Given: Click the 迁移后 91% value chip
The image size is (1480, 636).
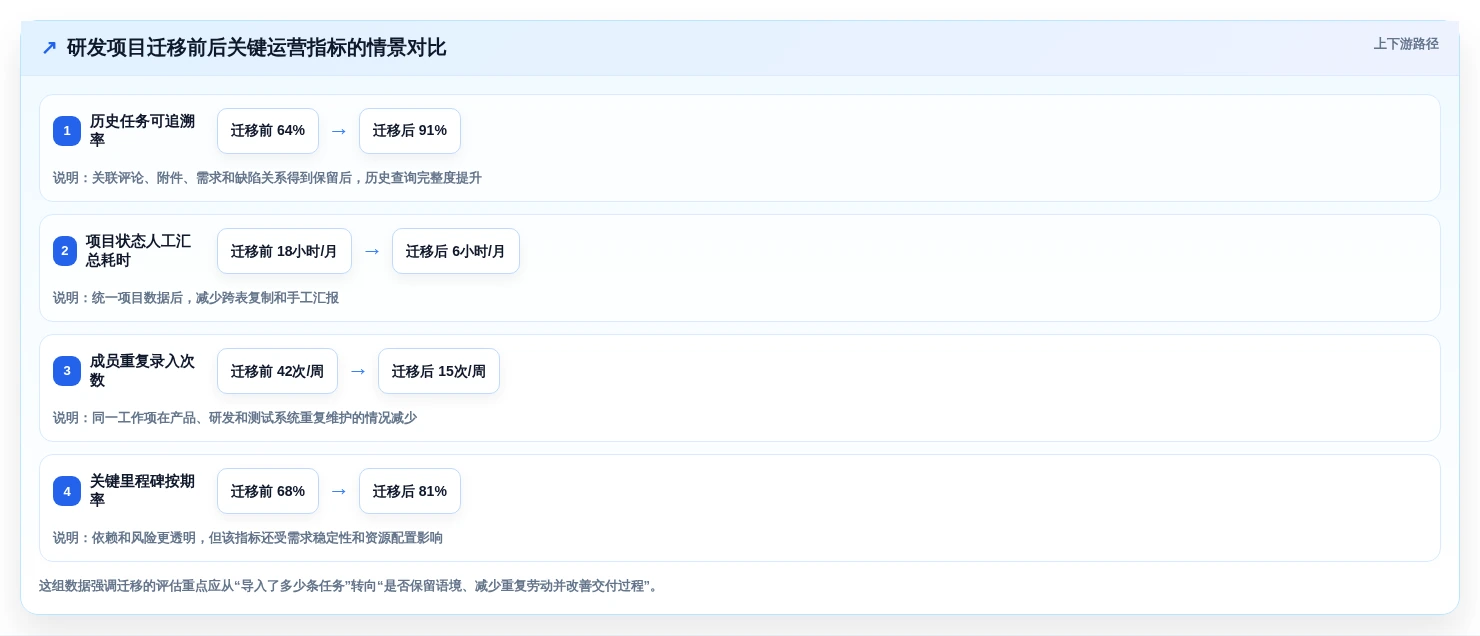Looking at the screenshot, I should coord(410,131).
